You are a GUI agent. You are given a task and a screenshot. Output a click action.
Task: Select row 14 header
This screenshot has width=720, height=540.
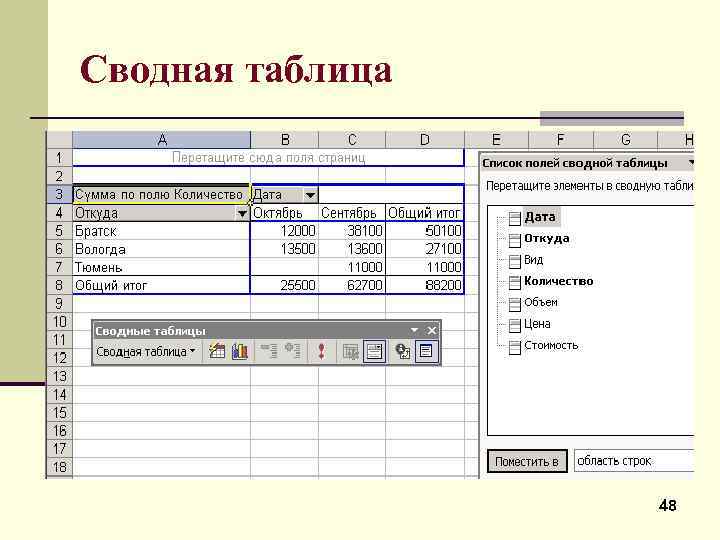(x=59, y=394)
